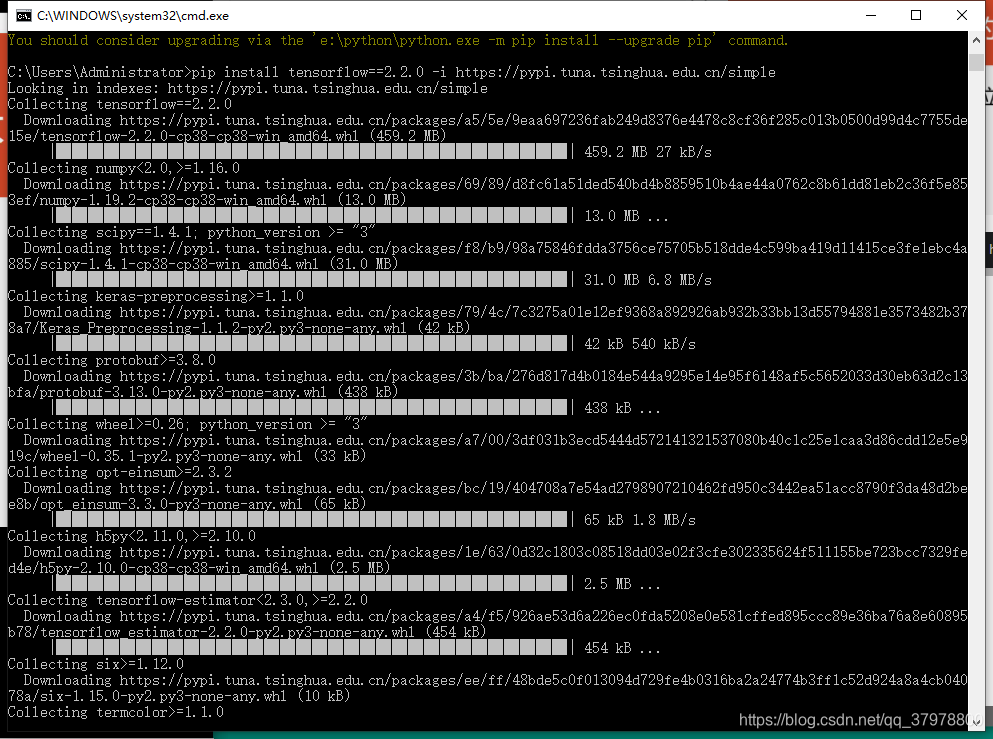This screenshot has height=739, width=993.
Task: Click 'Collecting keras-preprocessing>=1.1.0' line
Action: (x=156, y=296)
